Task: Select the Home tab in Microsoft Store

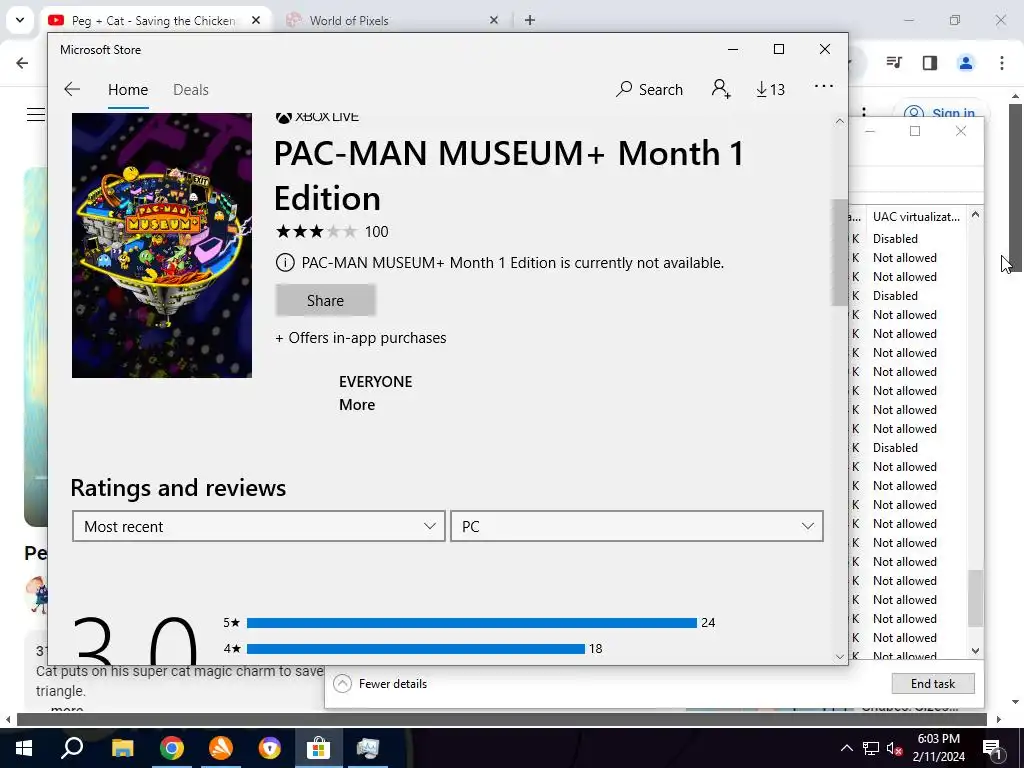Action: tap(128, 89)
